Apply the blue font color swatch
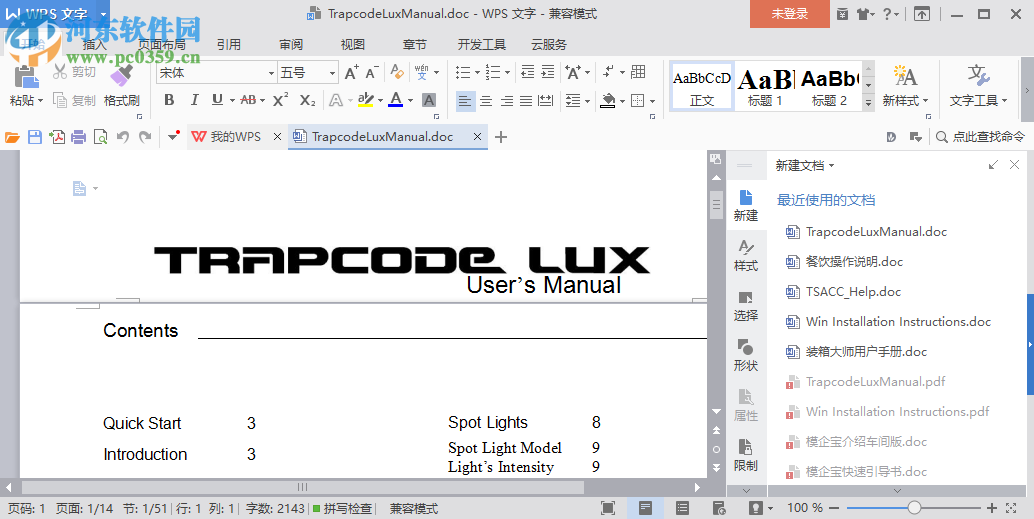 click(x=396, y=100)
